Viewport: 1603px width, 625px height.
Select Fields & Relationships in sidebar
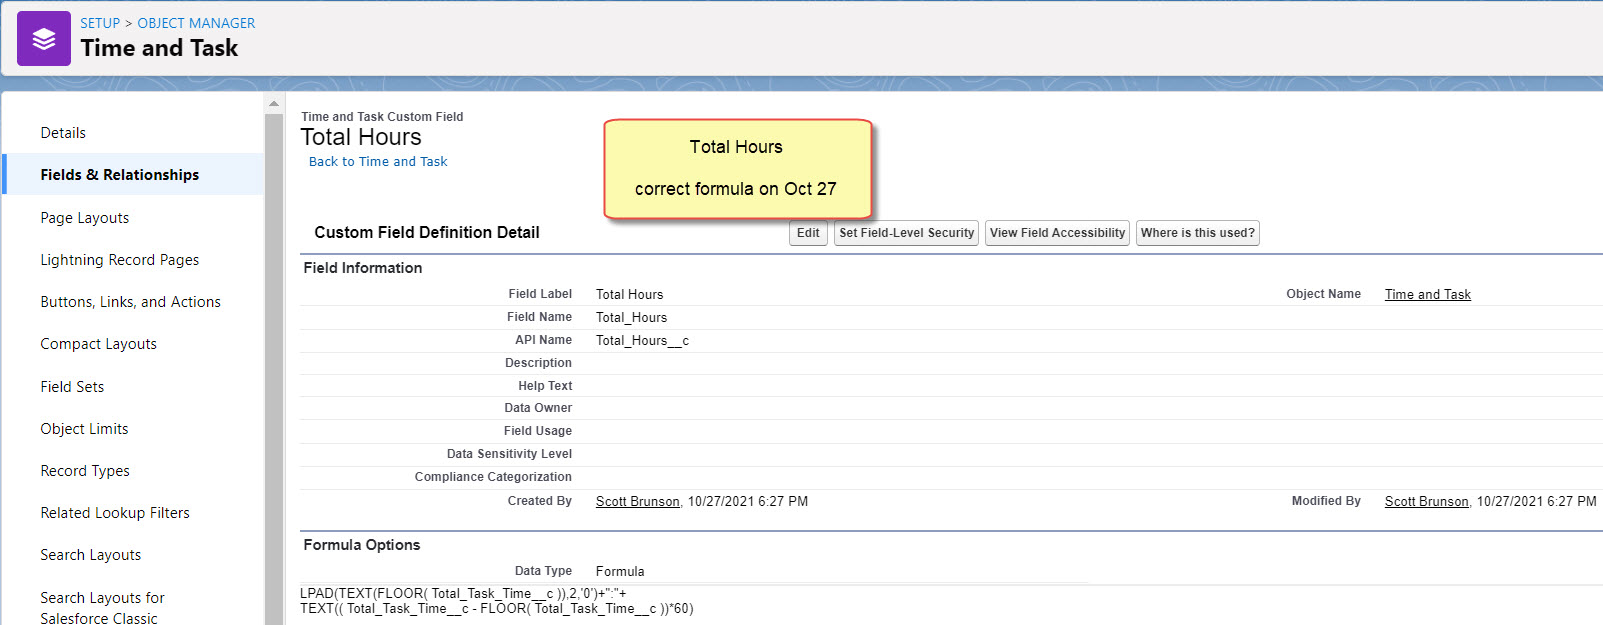pos(120,175)
